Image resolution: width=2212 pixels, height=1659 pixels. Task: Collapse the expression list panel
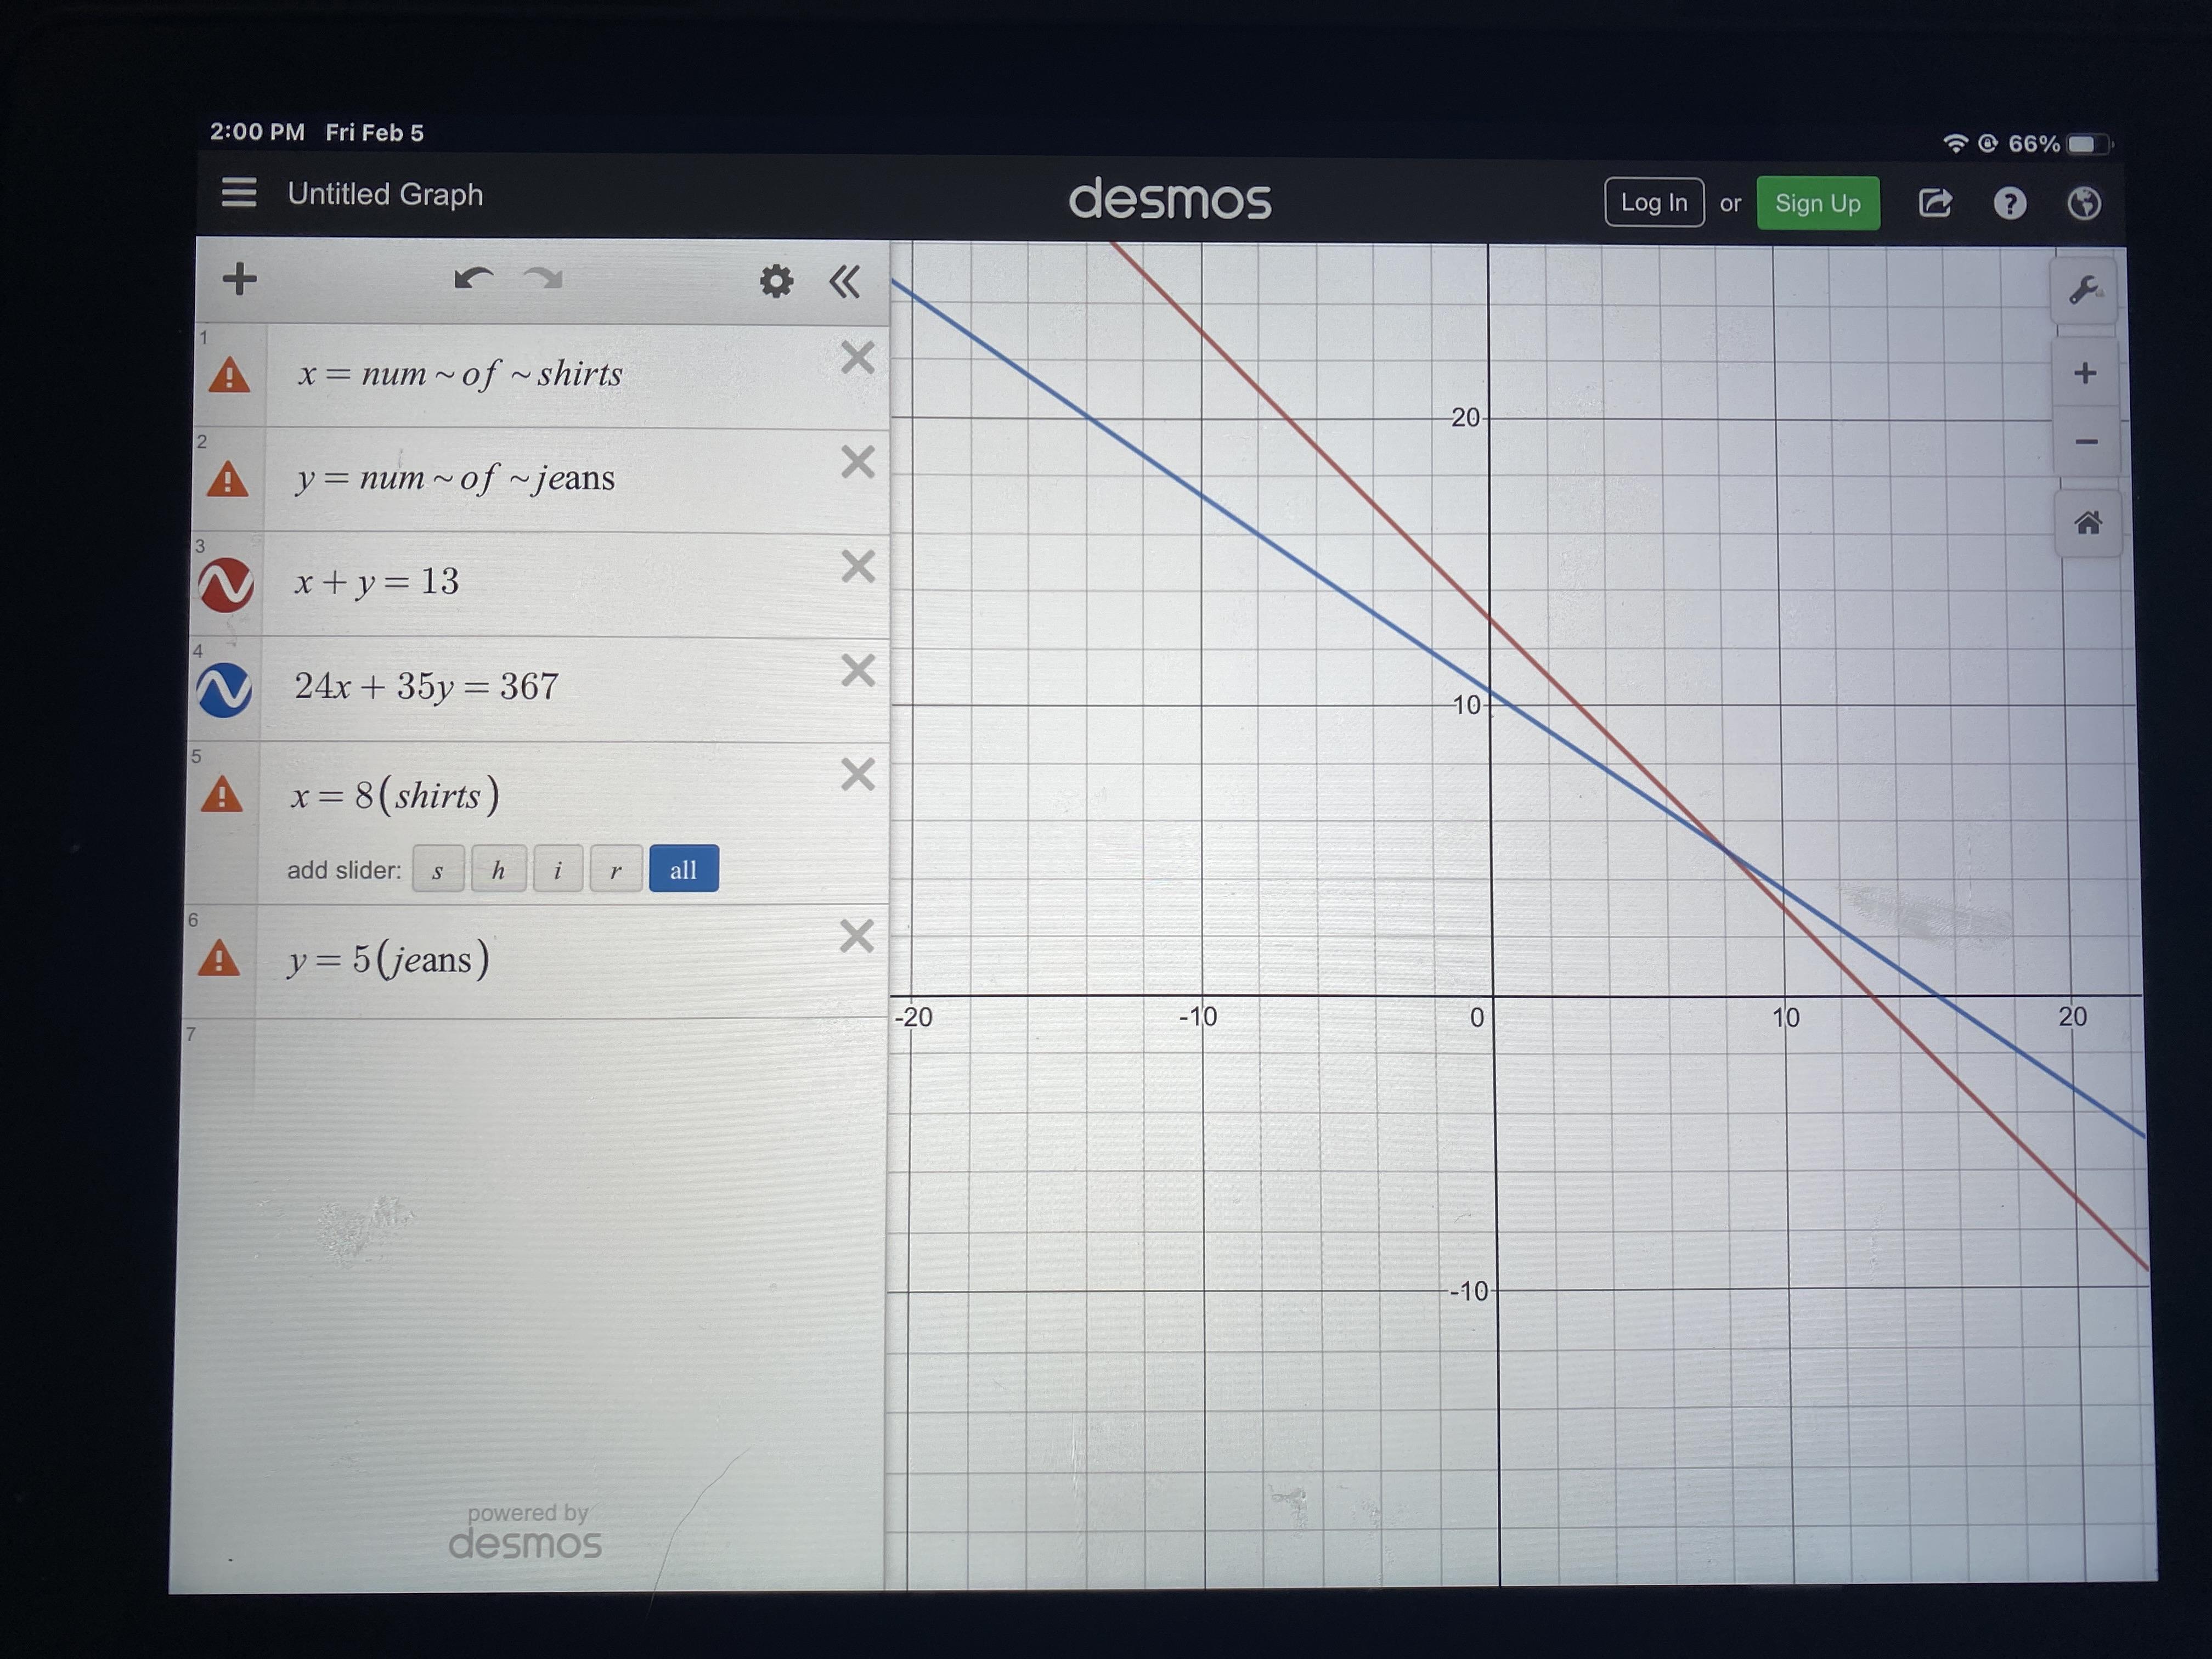click(x=845, y=283)
